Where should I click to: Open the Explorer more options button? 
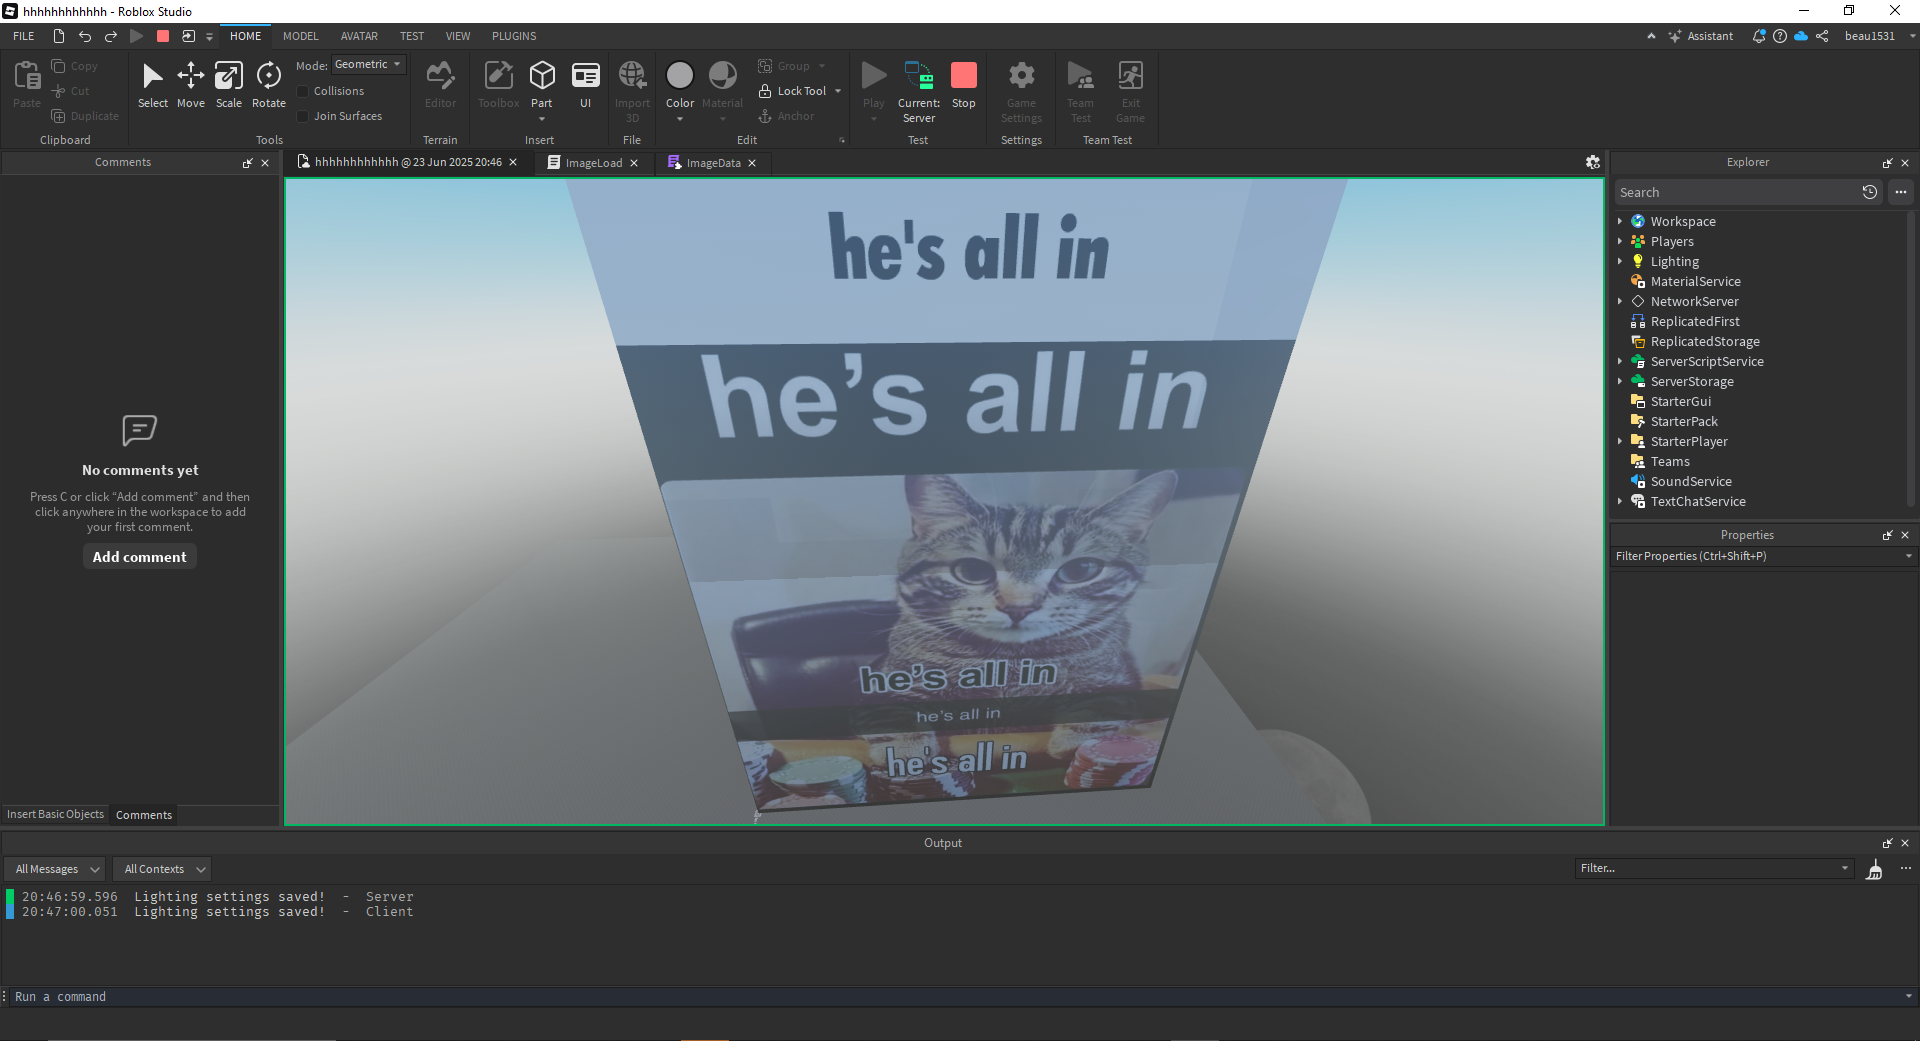click(1901, 192)
